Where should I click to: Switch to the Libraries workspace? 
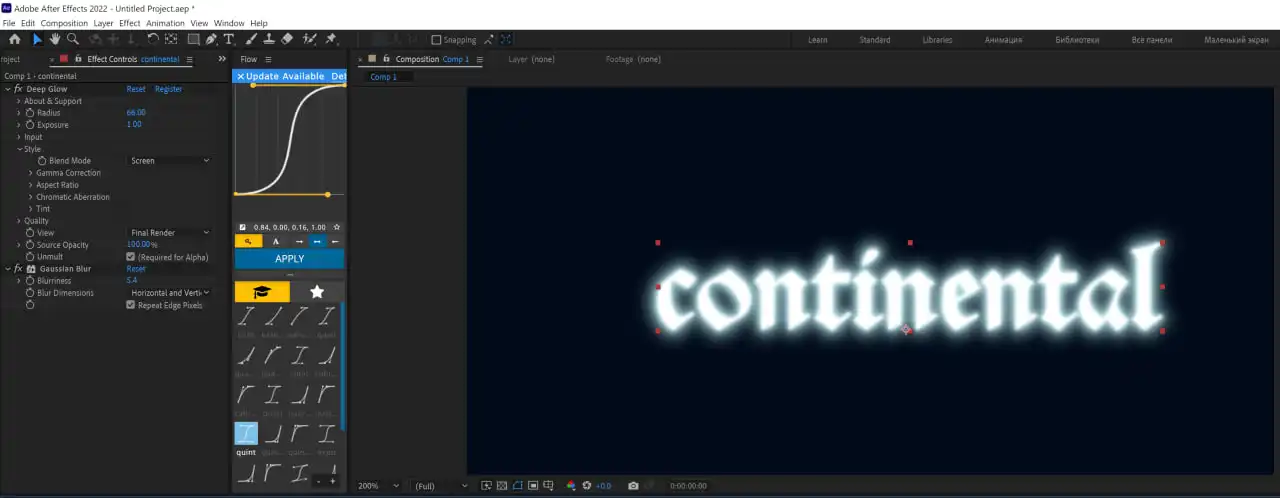(x=936, y=40)
